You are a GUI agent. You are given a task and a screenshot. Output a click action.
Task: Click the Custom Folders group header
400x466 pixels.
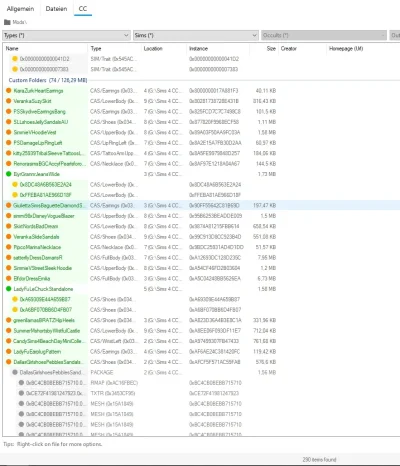(48, 80)
